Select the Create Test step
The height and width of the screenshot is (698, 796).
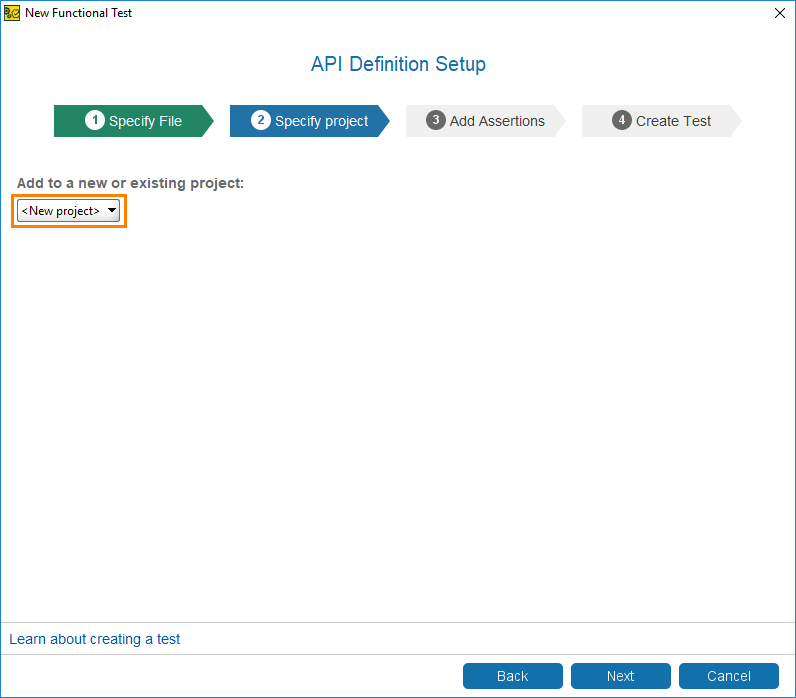point(661,121)
